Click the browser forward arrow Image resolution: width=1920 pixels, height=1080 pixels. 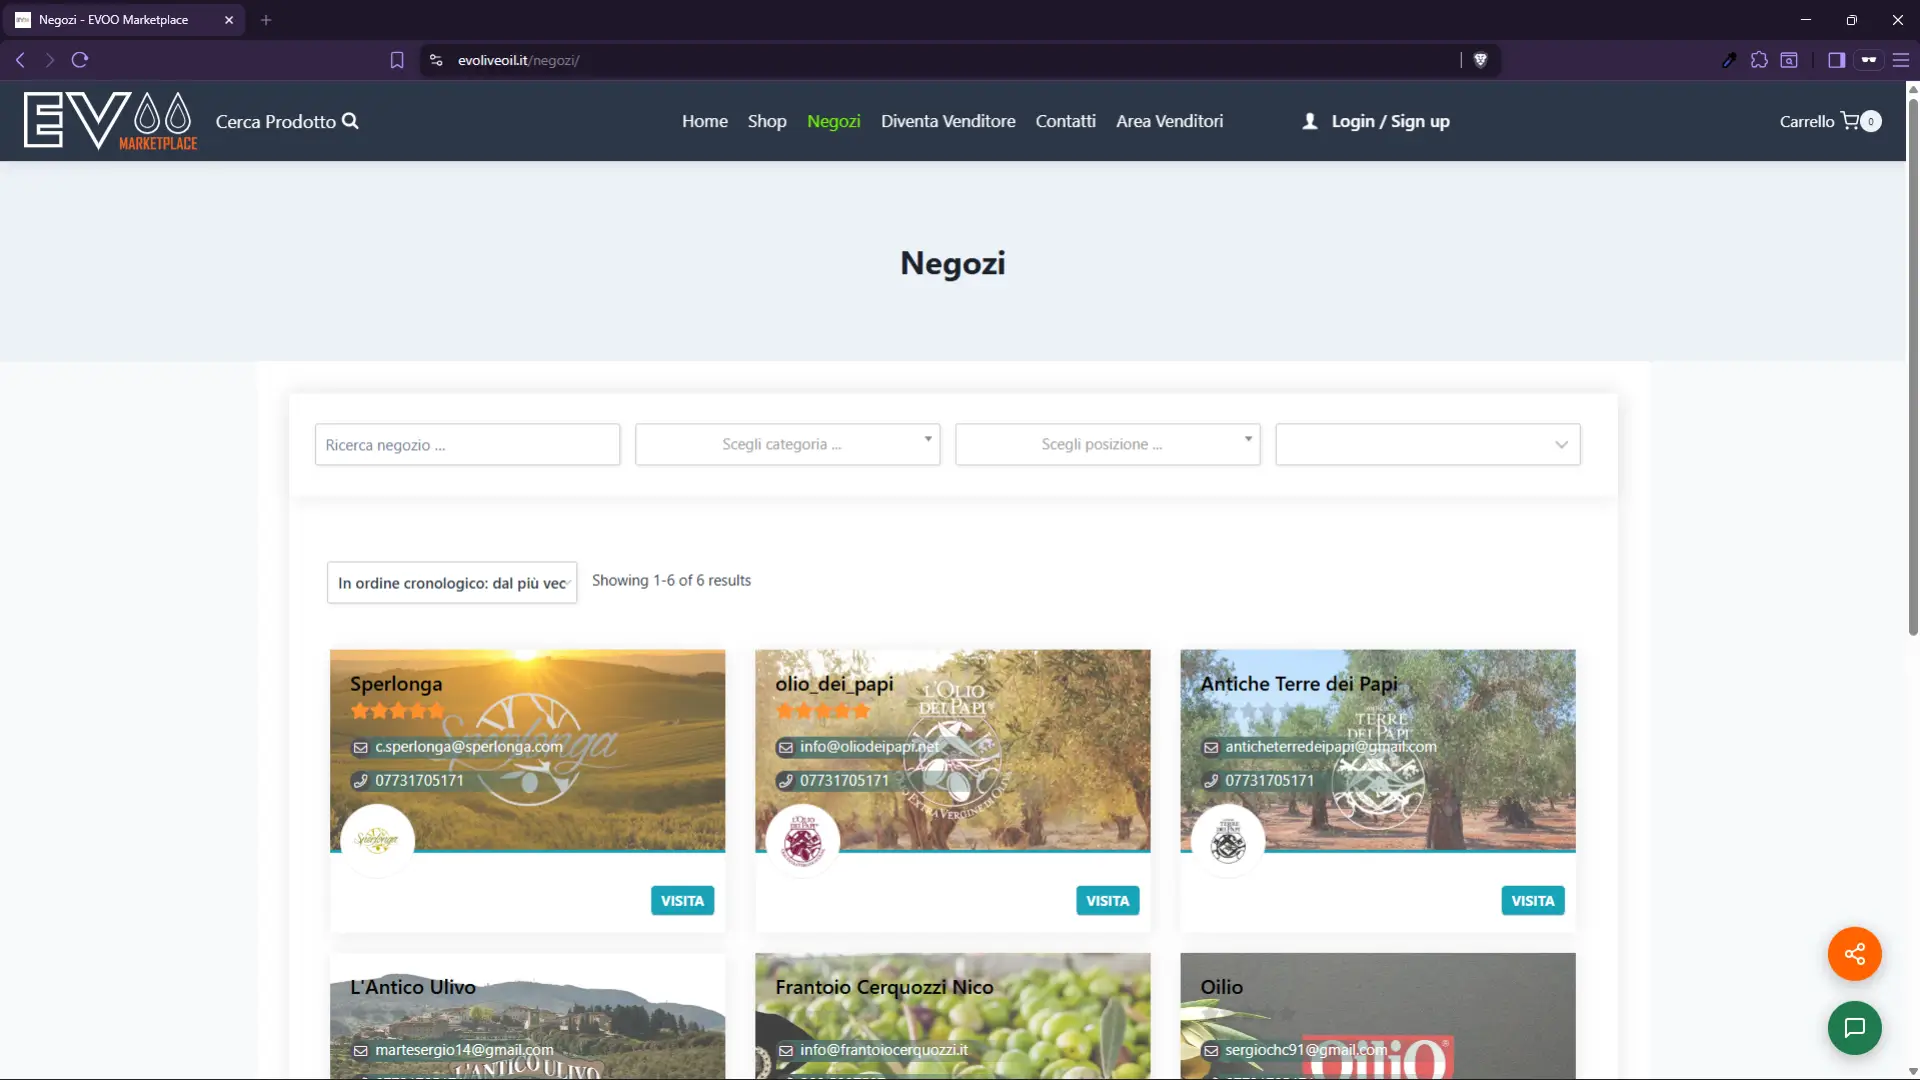49,60
